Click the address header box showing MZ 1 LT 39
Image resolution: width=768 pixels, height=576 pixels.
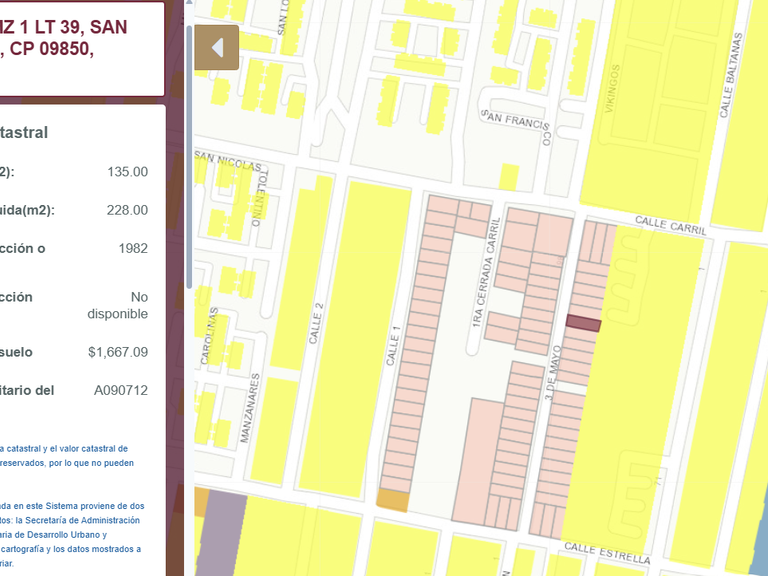(82, 49)
